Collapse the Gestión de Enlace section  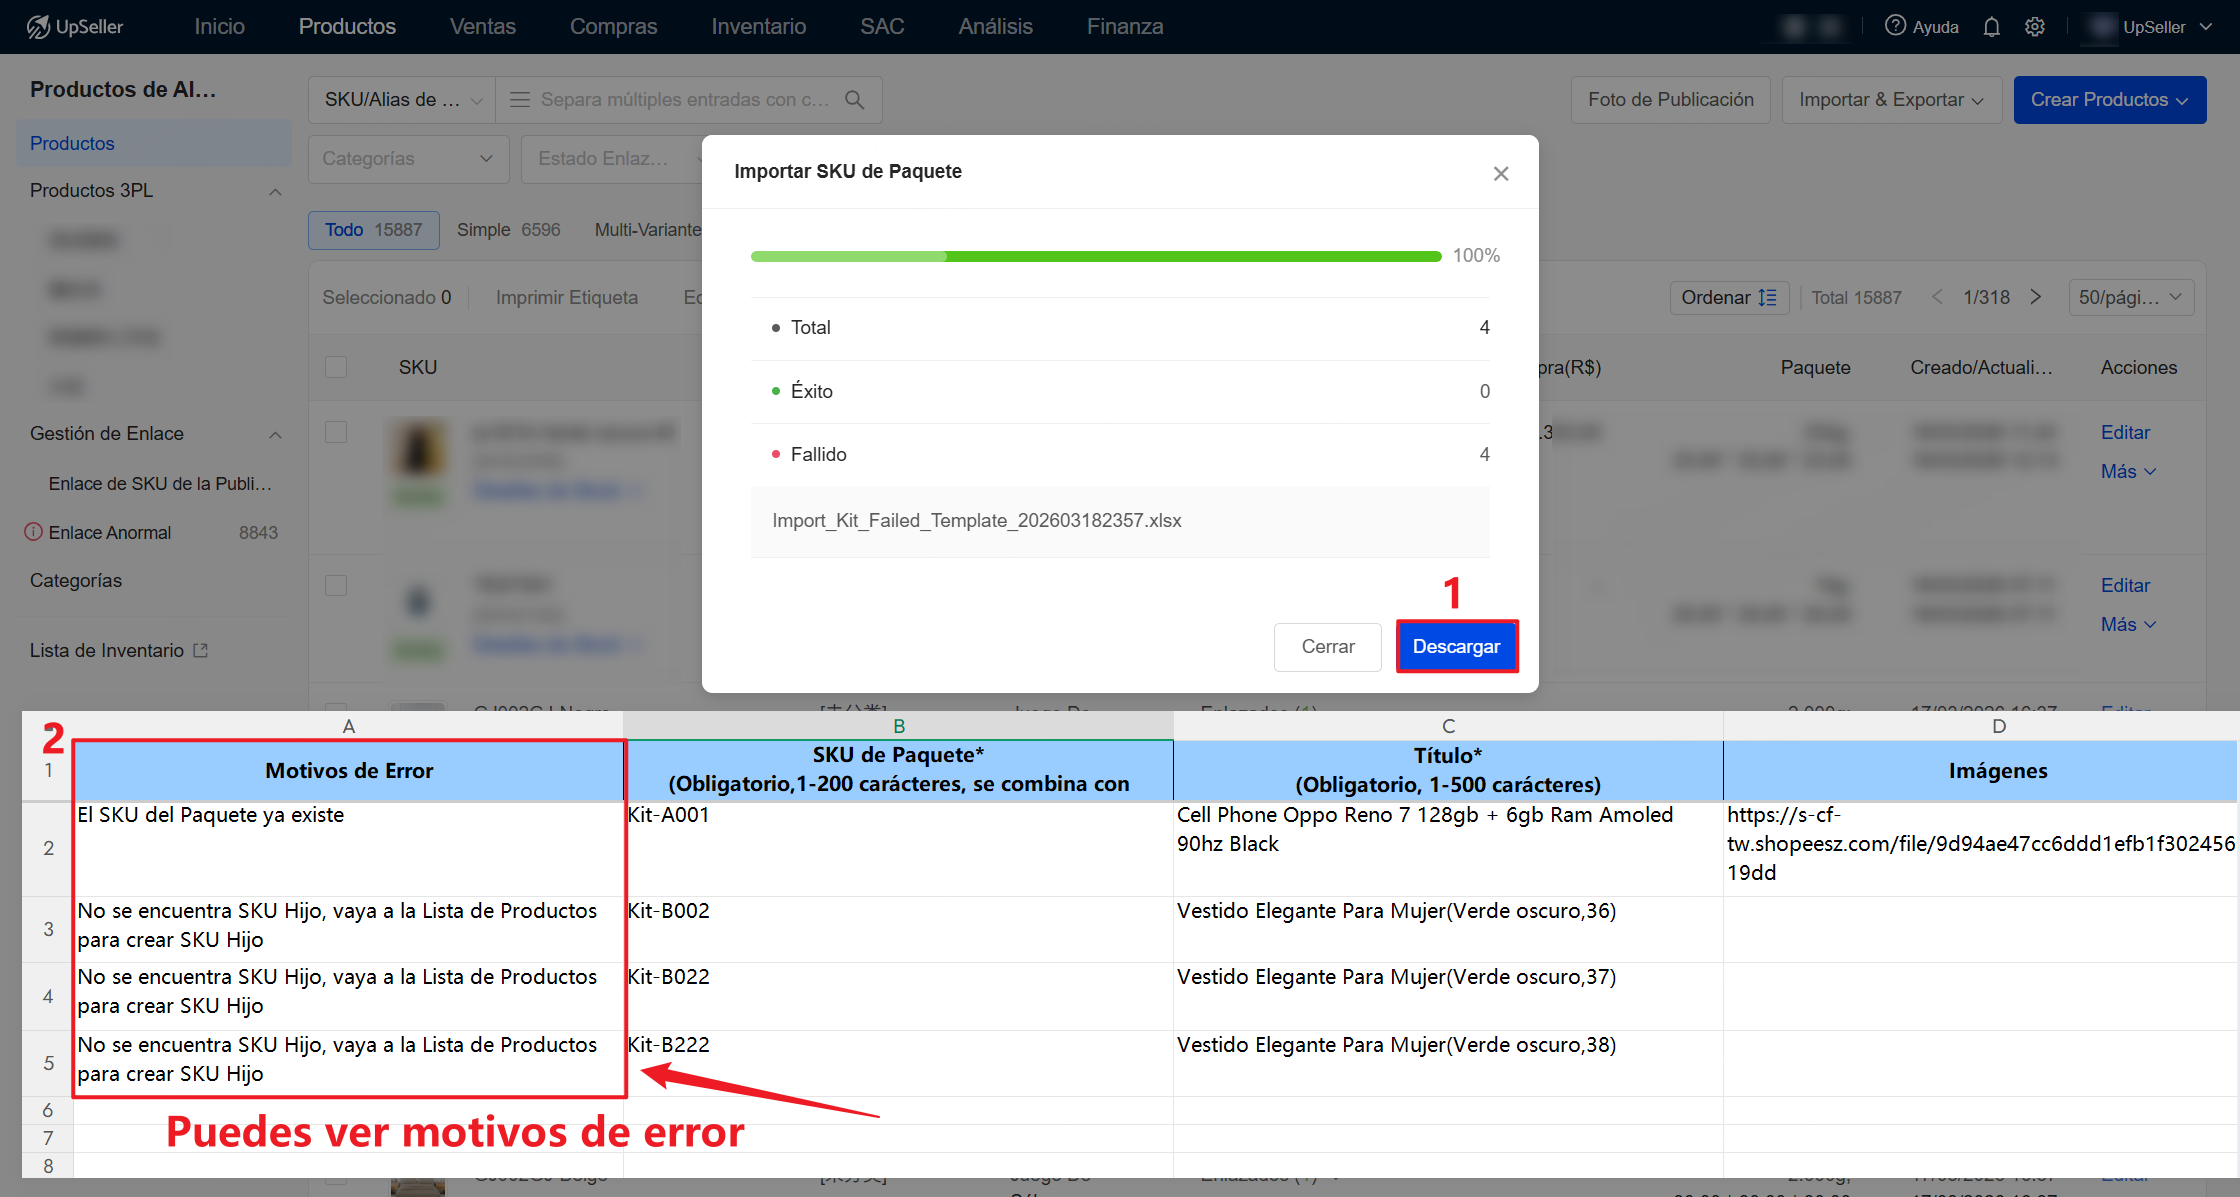coord(276,433)
